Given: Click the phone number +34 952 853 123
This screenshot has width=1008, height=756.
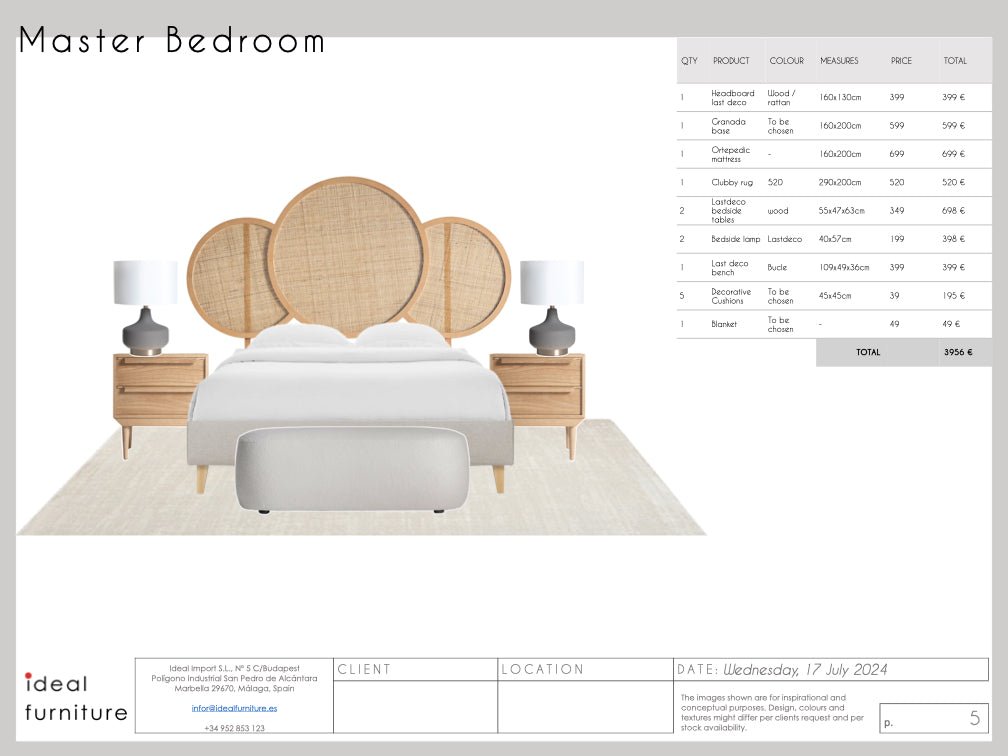Looking at the screenshot, I should tap(234, 728).
